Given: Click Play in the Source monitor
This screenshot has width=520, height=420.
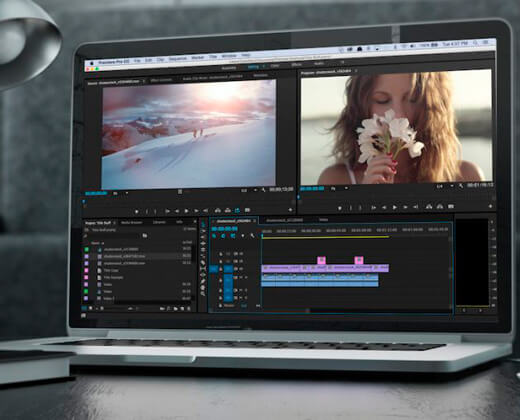Looking at the screenshot, I should click(x=187, y=211).
